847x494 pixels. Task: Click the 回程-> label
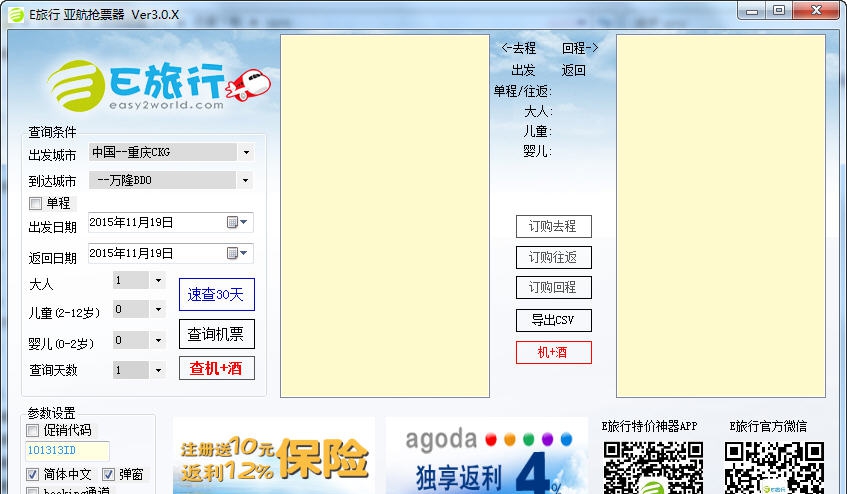[x=580, y=48]
